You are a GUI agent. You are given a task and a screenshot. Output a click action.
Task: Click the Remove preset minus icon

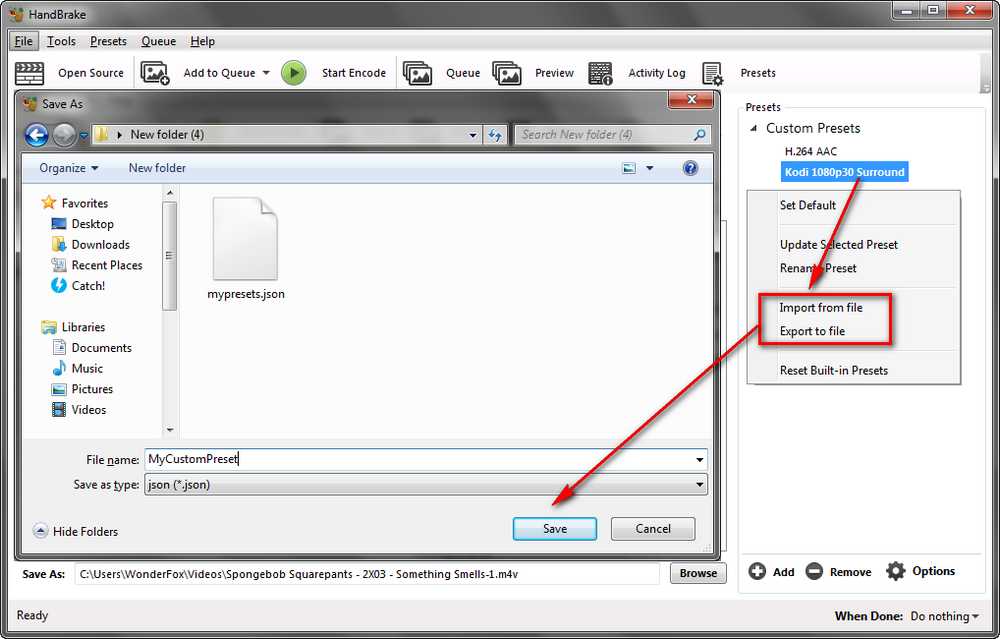point(814,571)
